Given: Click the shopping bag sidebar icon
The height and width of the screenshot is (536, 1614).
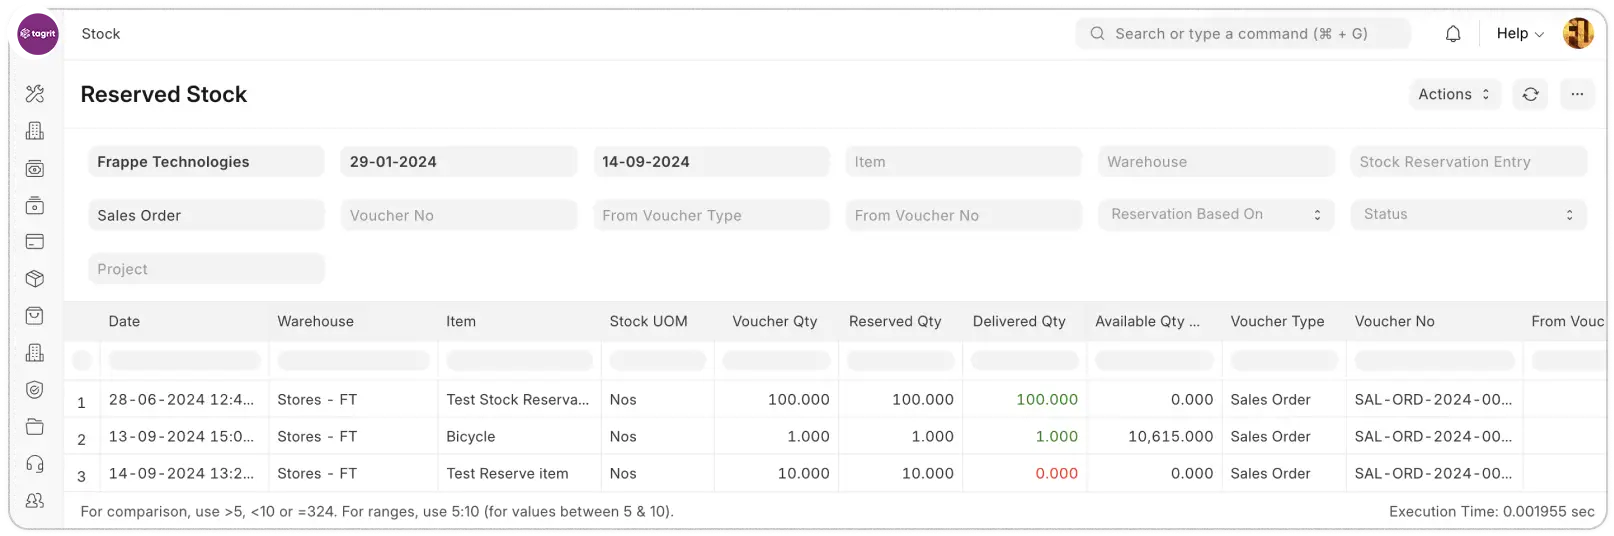Looking at the screenshot, I should 35,316.
